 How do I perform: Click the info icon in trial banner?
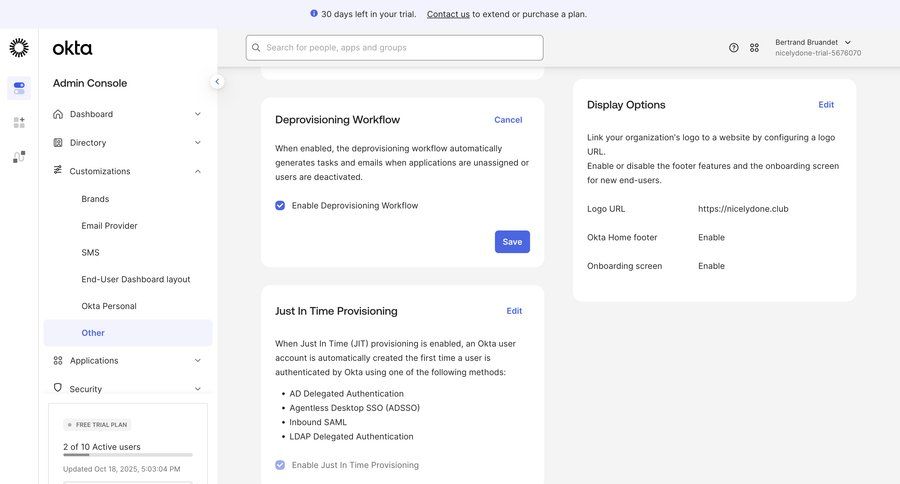point(314,14)
